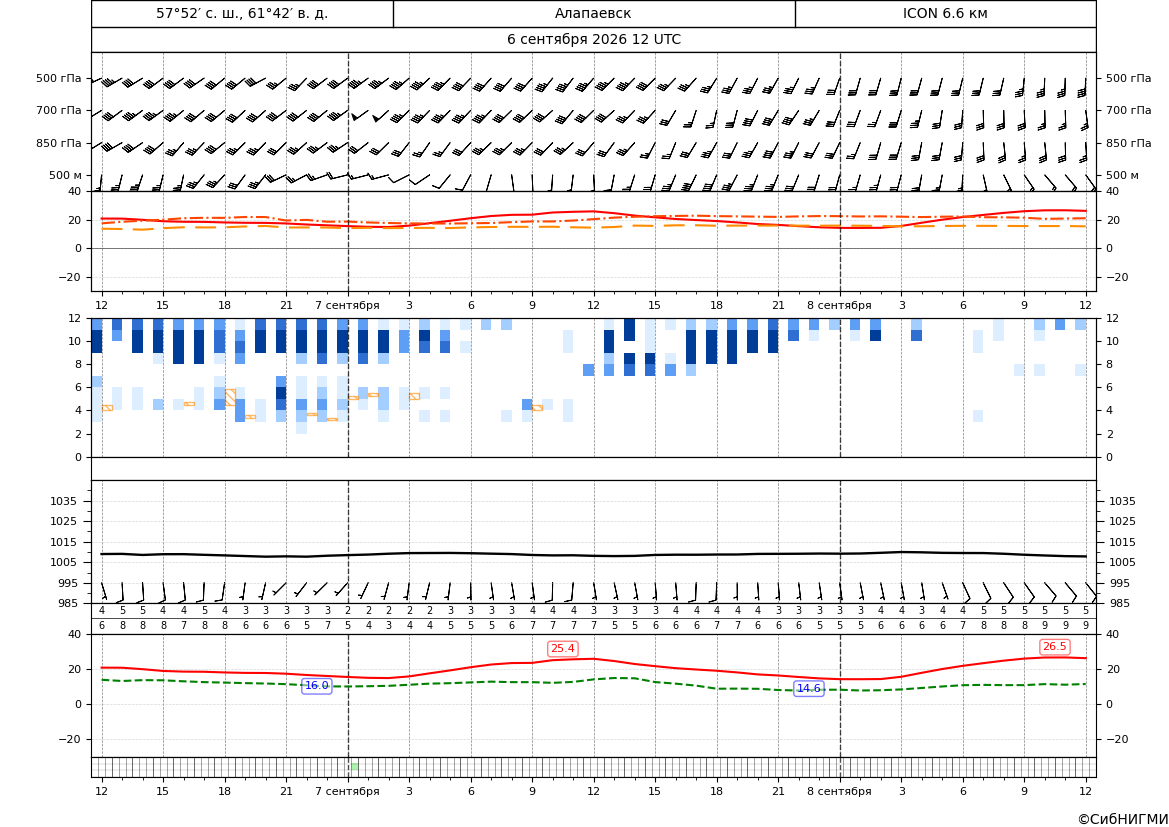This screenshot has width=1169, height=827.
Task: Click the orange hatched box near 18h cloud column
Action: coord(230,397)
